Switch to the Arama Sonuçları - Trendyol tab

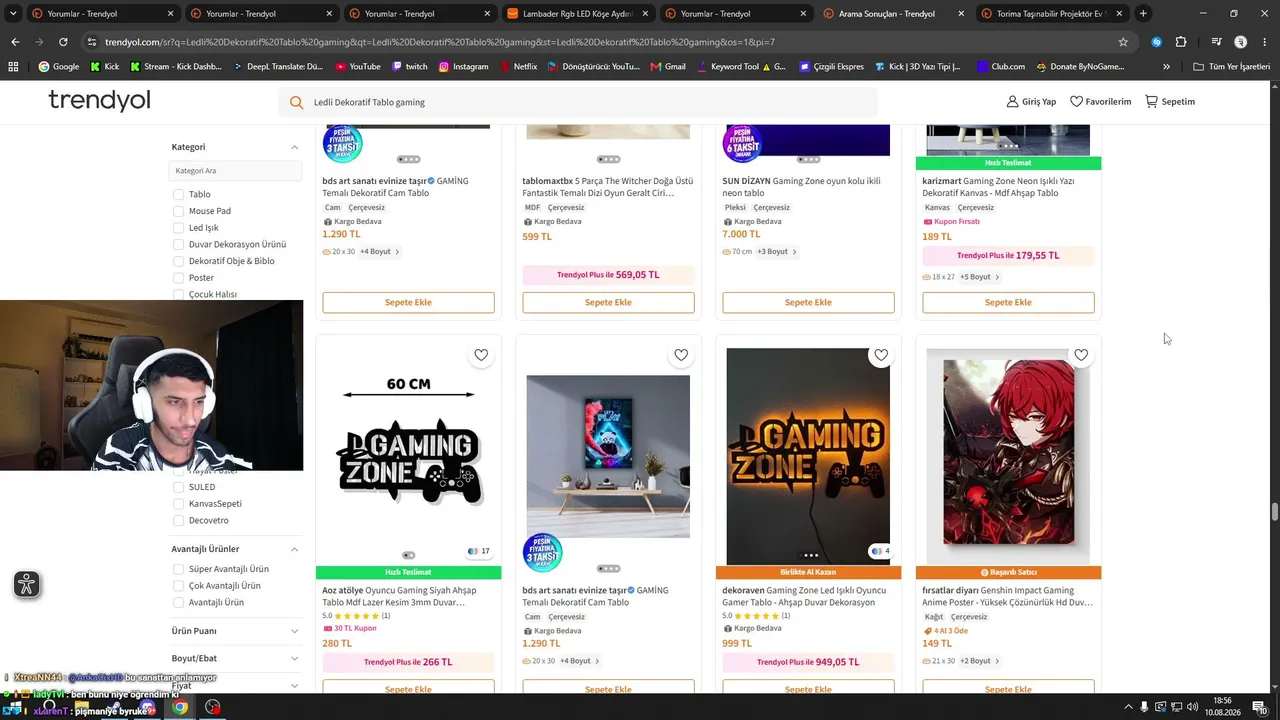[892, 14]
